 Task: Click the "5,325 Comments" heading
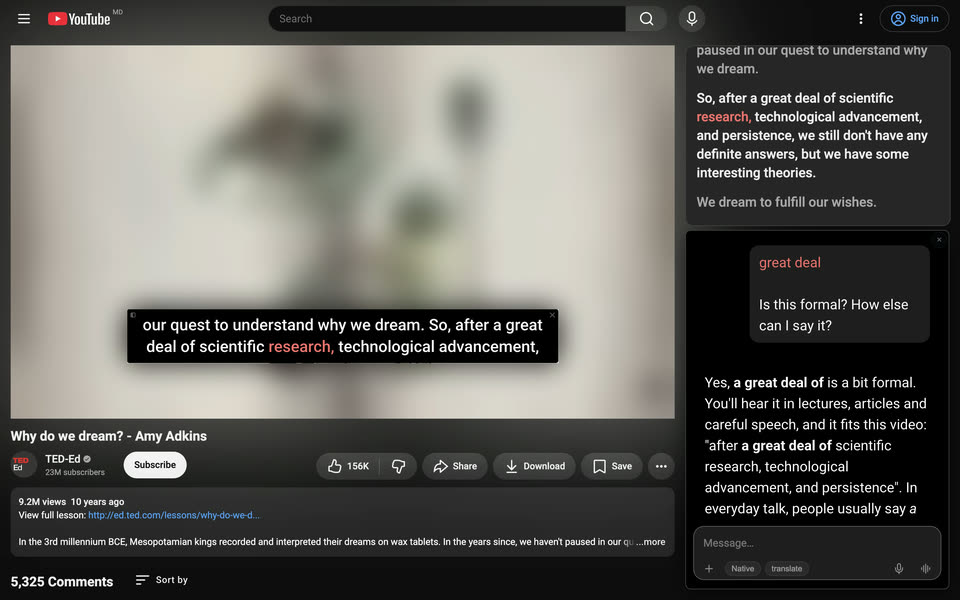click(x=62, y=582)
